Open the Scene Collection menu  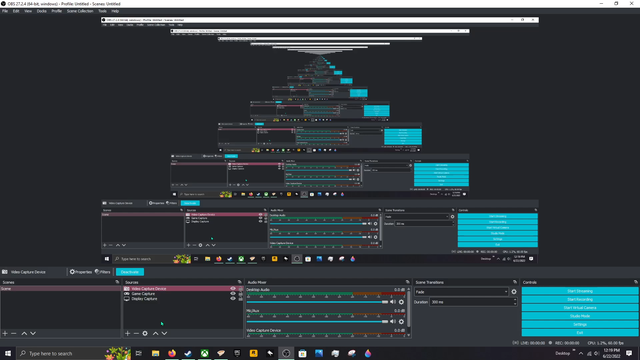[80, 11]
